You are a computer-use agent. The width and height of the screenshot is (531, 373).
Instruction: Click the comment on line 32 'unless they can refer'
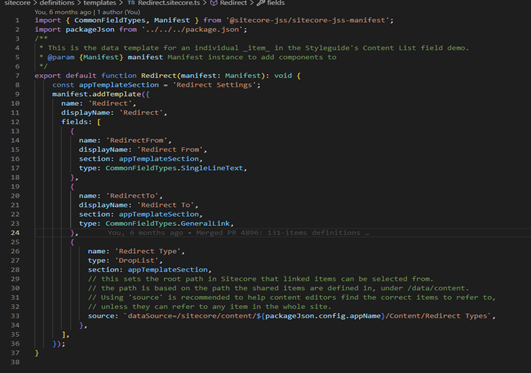pos(210,307)
